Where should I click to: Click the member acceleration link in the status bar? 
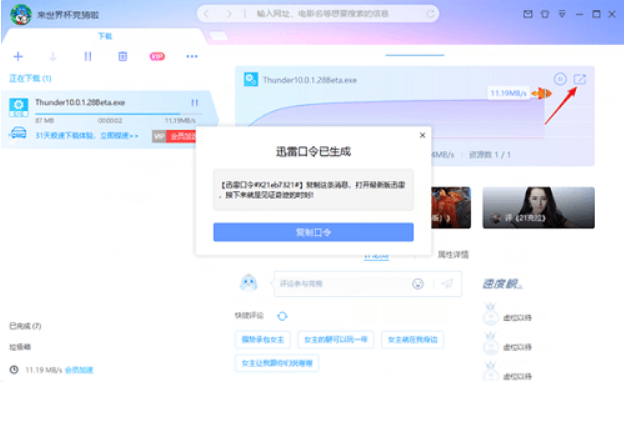[x=79, y=370]
